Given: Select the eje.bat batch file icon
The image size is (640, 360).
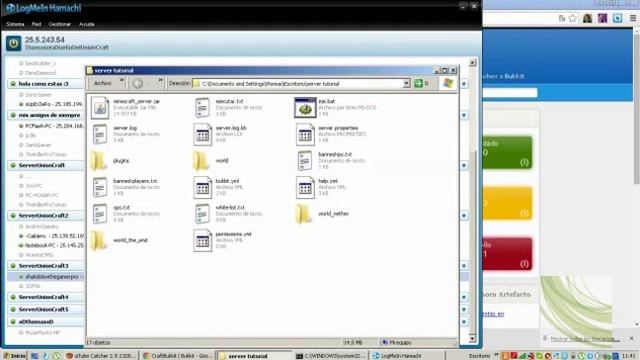Looking at the screenshot, I should pyautogui.click(x=305, y=108).
